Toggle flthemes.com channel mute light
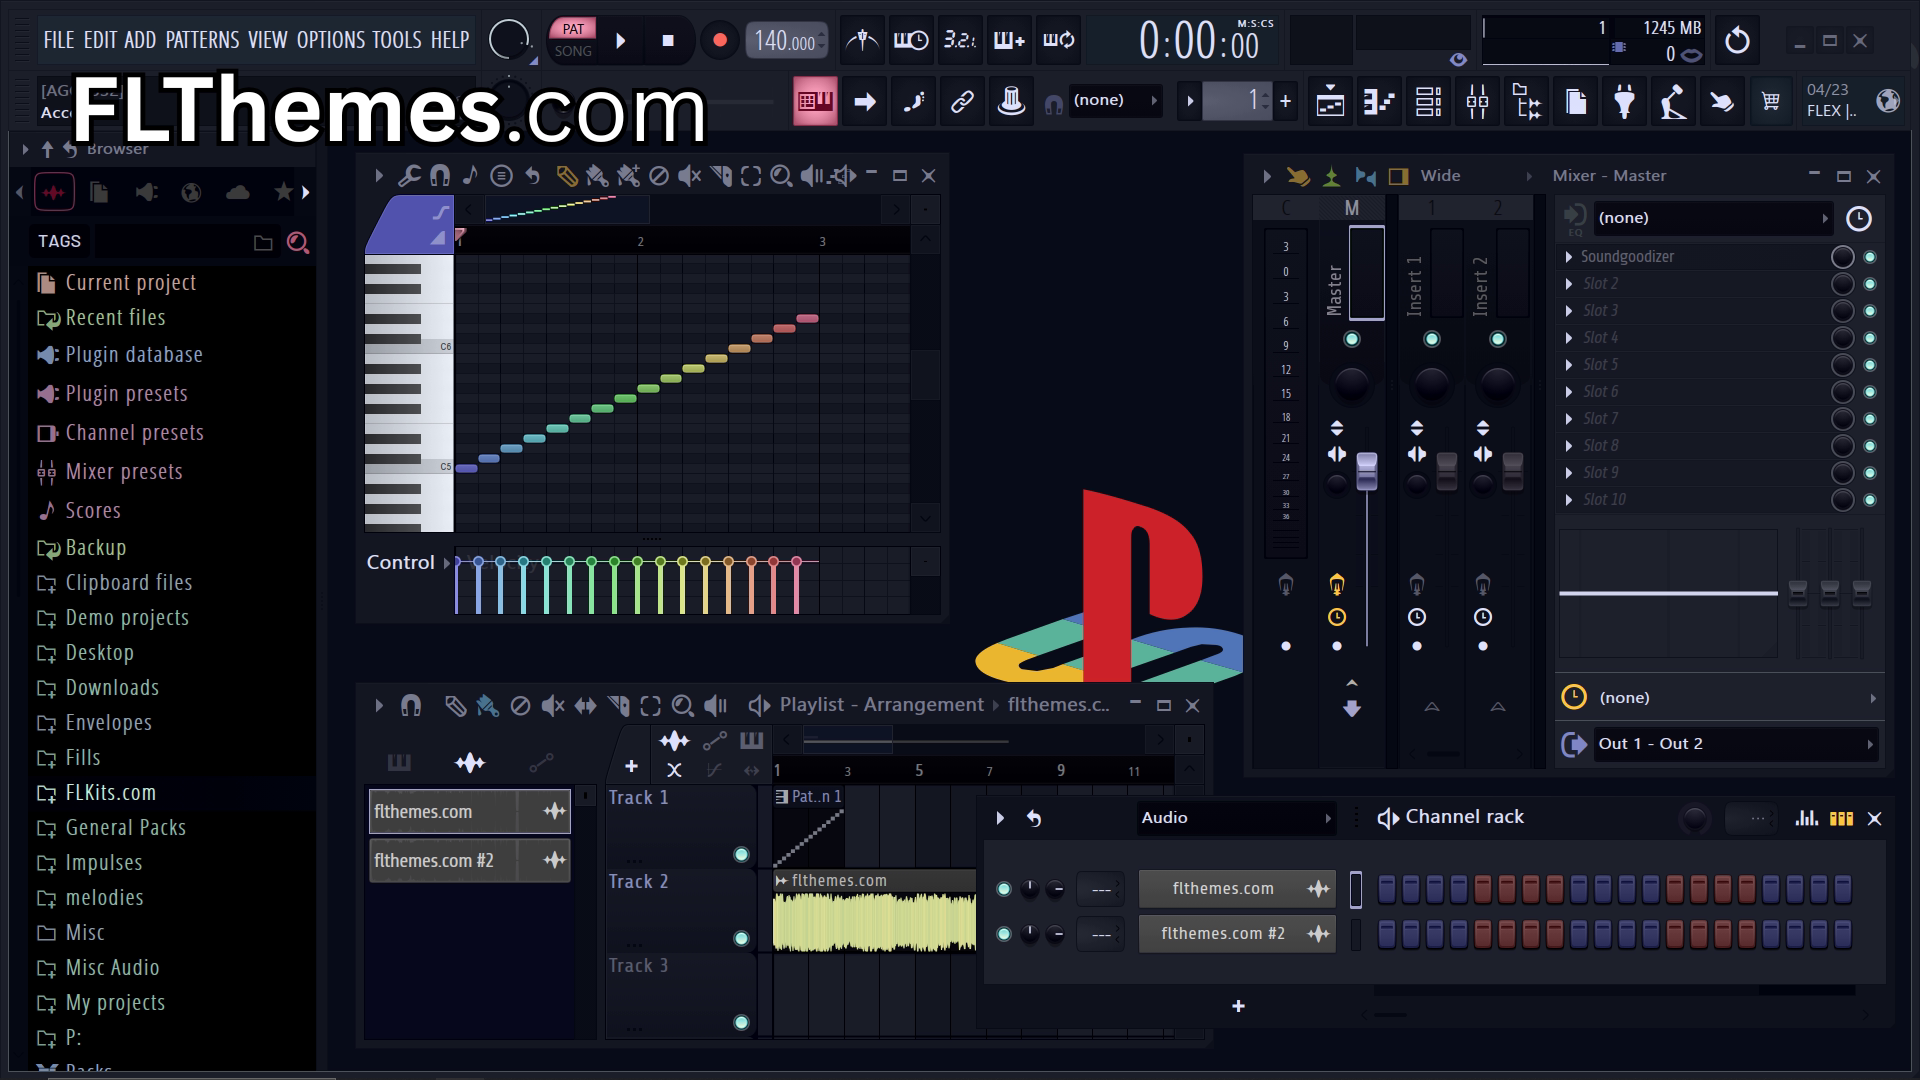The image size is (1920, 1080). [x=1004, y=889]
